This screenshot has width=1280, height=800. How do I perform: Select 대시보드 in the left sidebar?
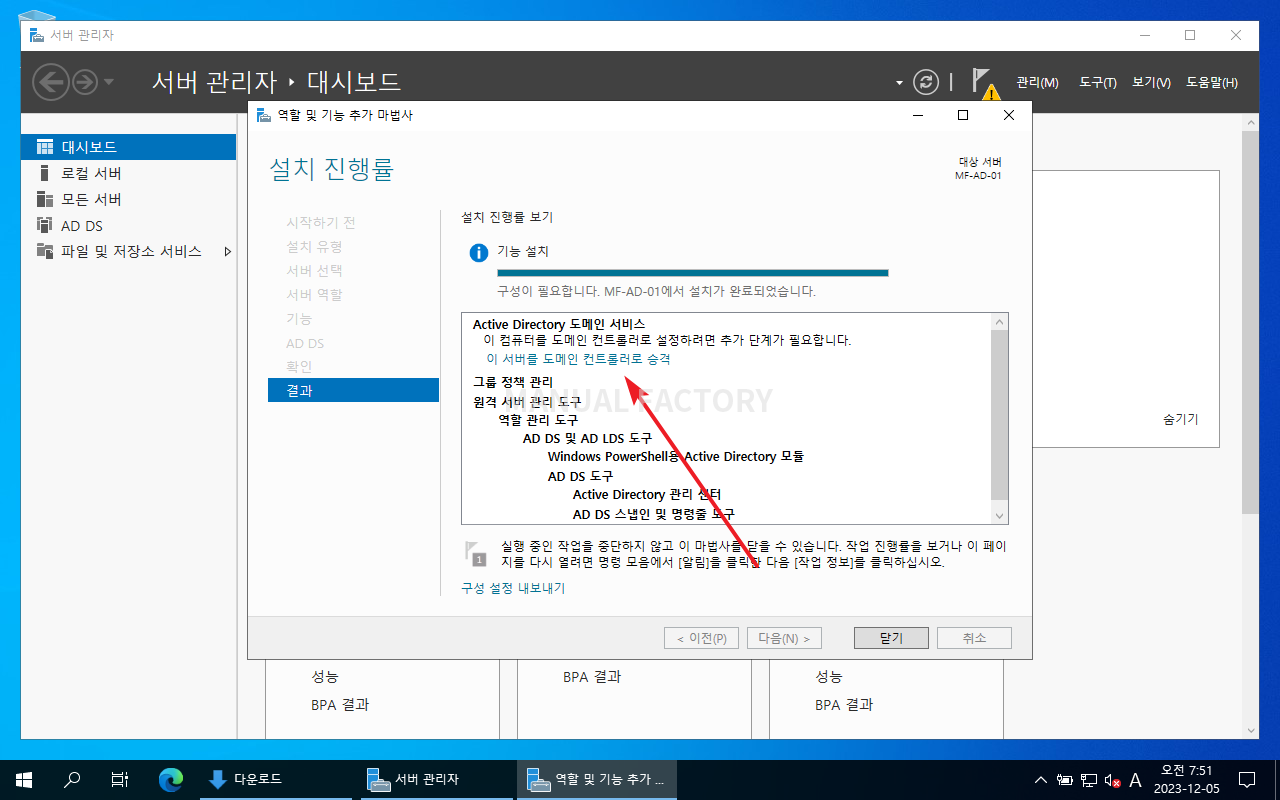pos(128,147)
